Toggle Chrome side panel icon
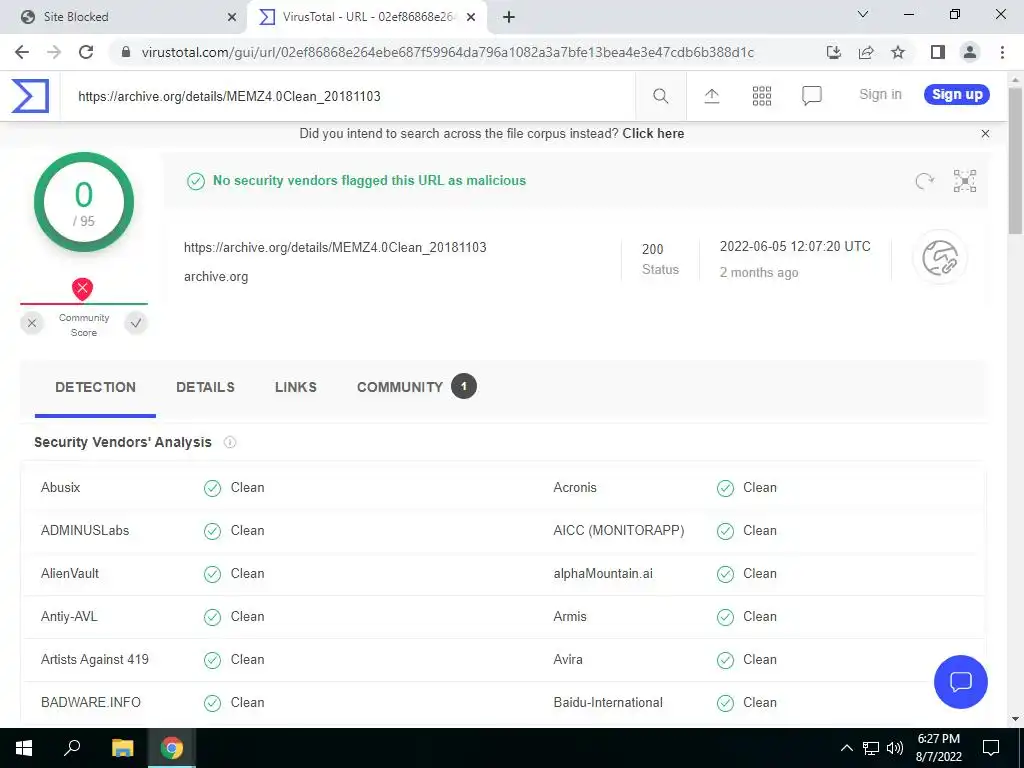 tap(938, 52)
